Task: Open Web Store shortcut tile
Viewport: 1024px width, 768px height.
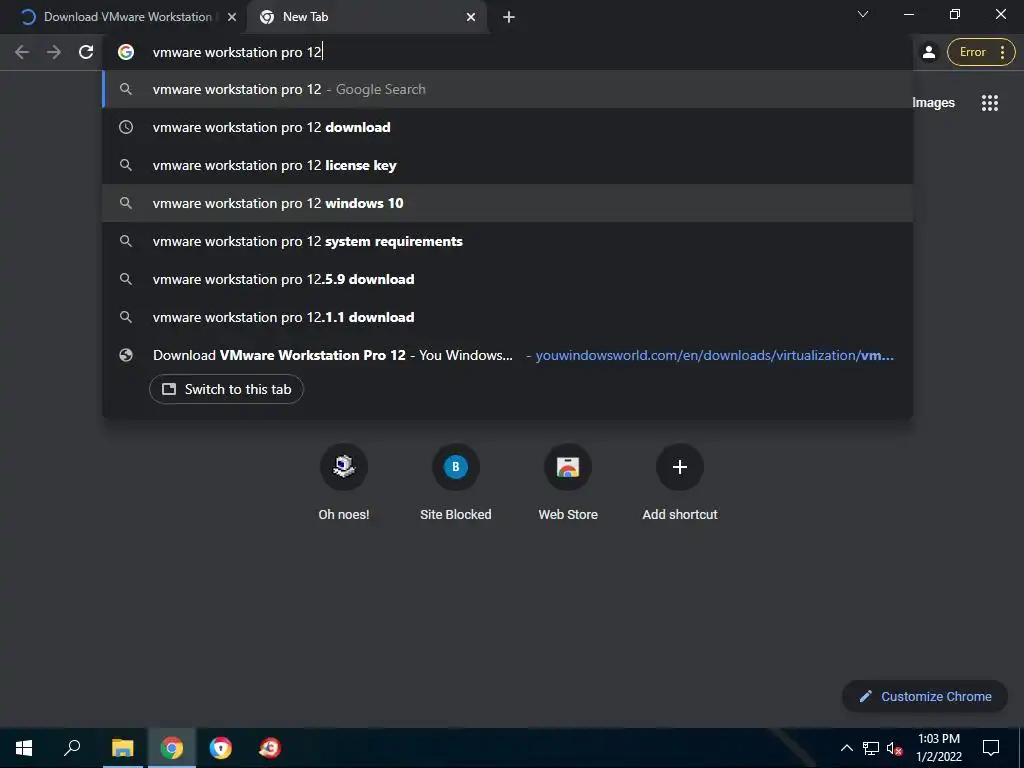Action: [x=568, y=482]
